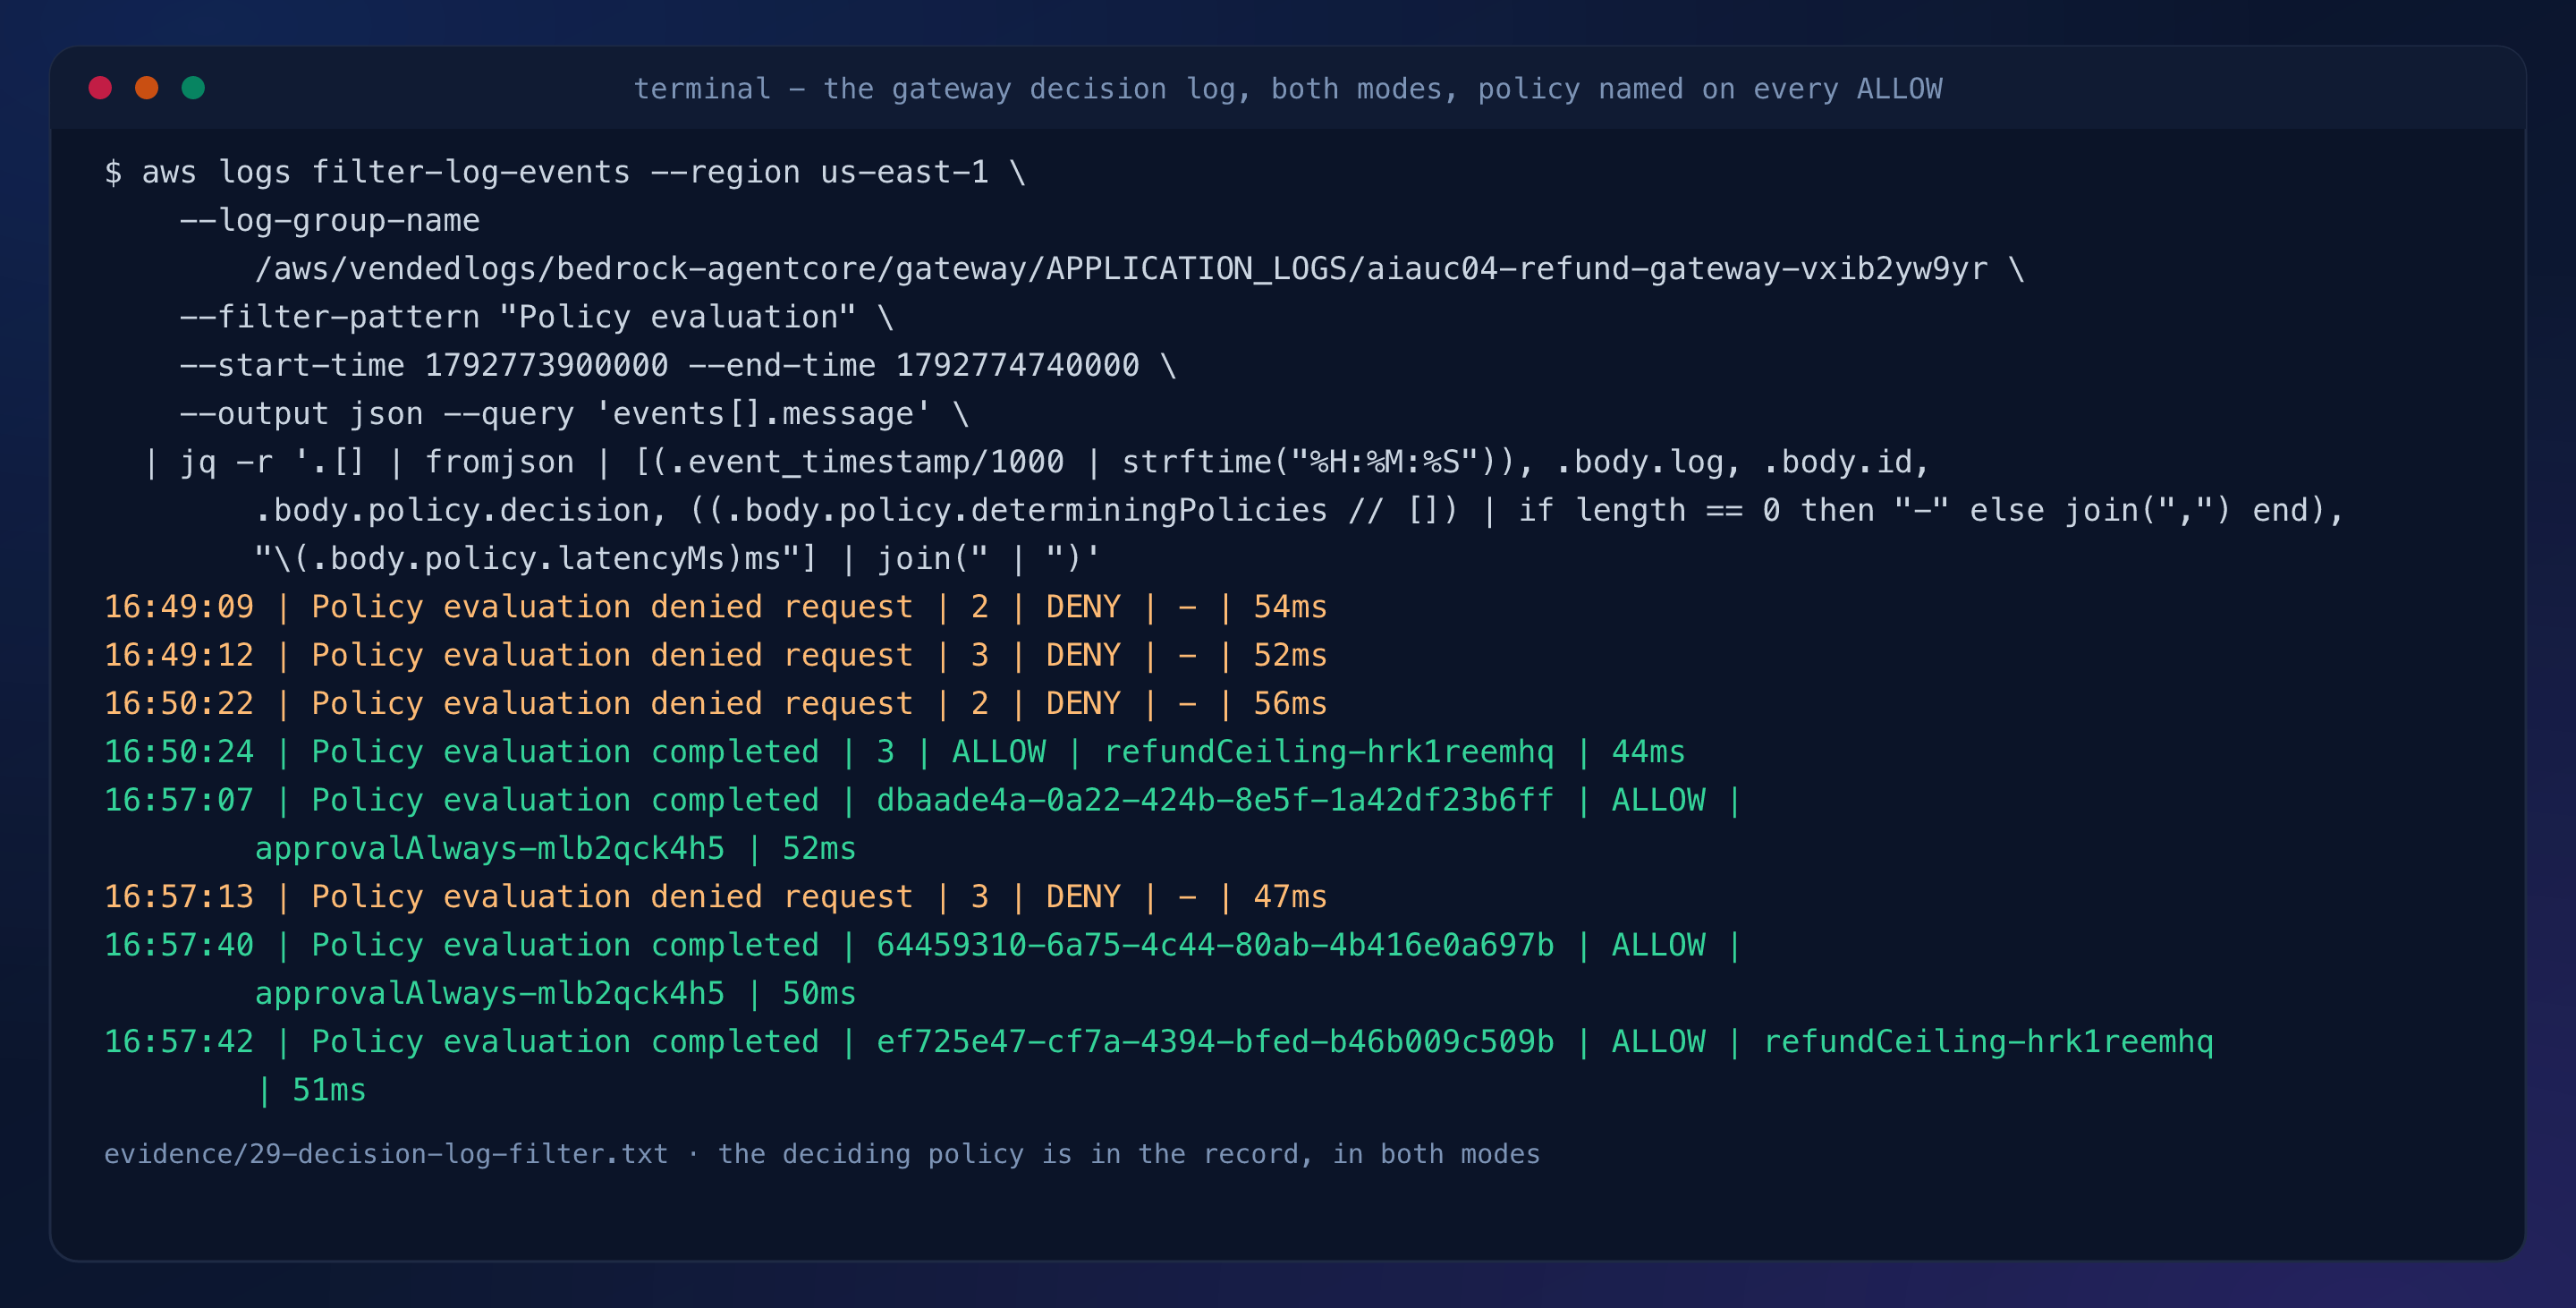Click the '.body.policy.determiningPolicies' expression line
Viewport: 2576px width, 1308px height.
tap(1299, 510)
